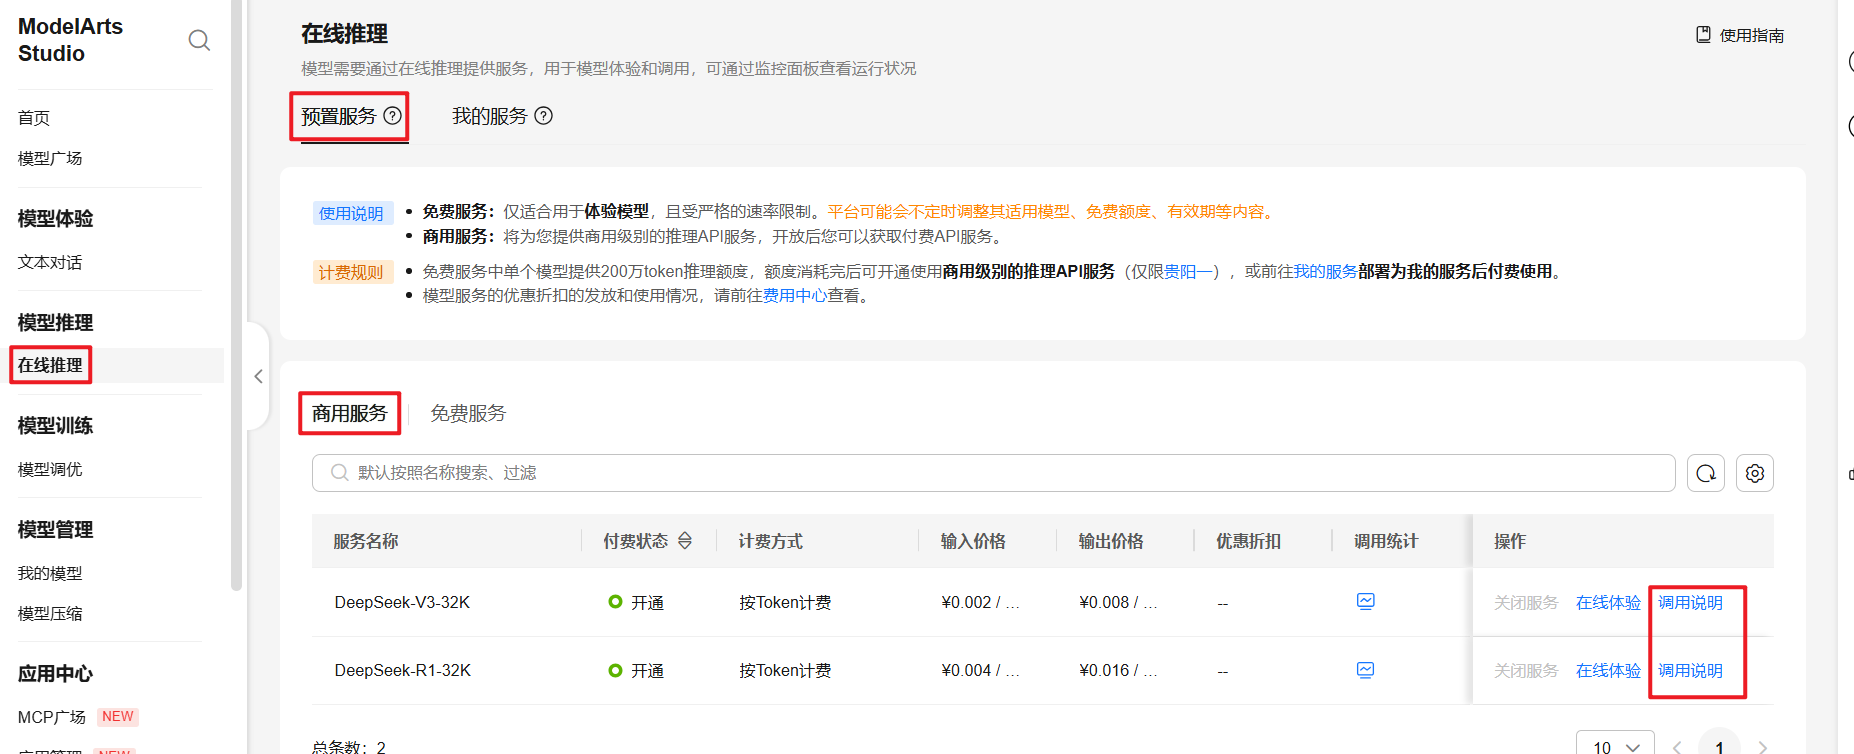Follow the 贵阳一 region link
This screenshot has width=1854, height=754.
click(1188, 271)
